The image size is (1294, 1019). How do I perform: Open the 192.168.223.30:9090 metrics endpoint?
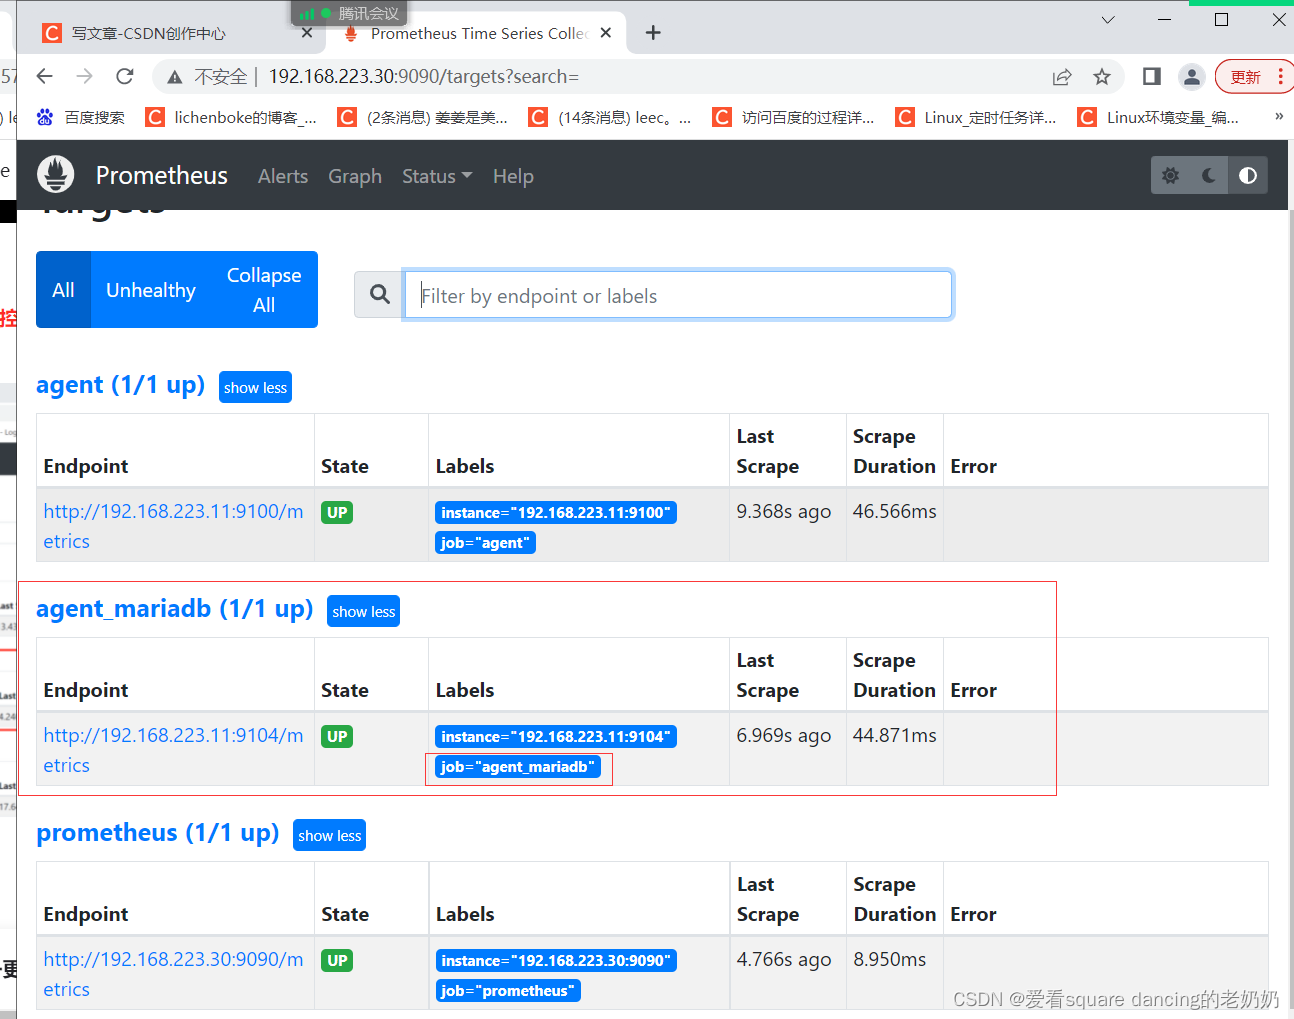[x=173, y=974]
